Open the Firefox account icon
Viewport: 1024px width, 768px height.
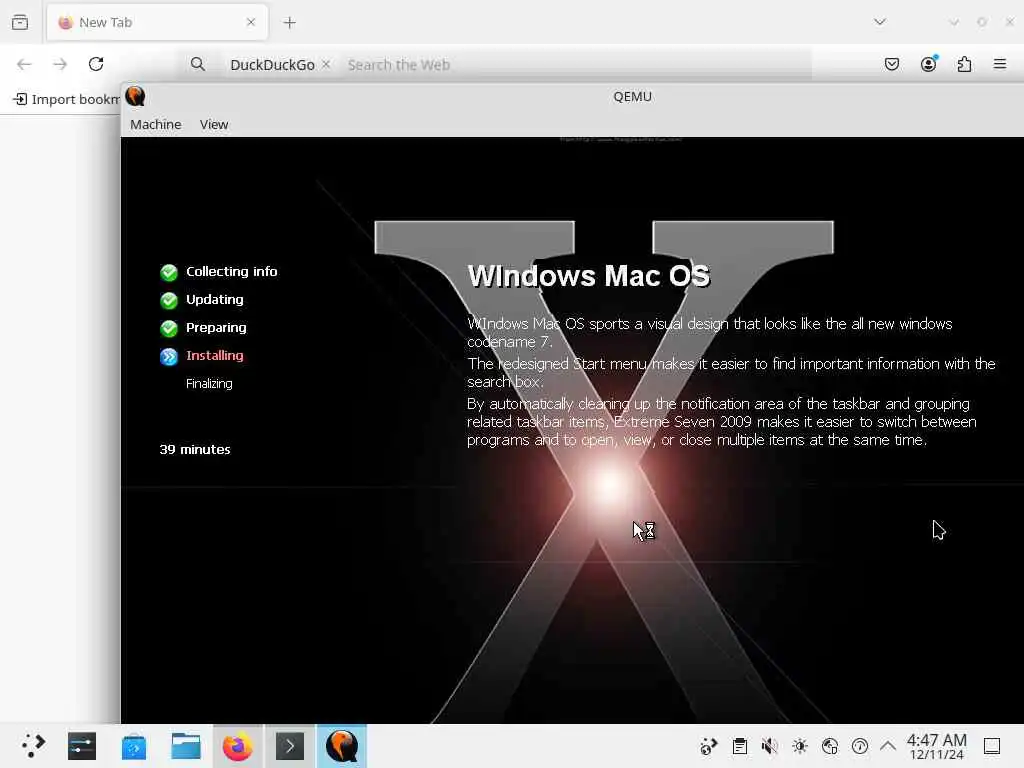pos(928,64)
